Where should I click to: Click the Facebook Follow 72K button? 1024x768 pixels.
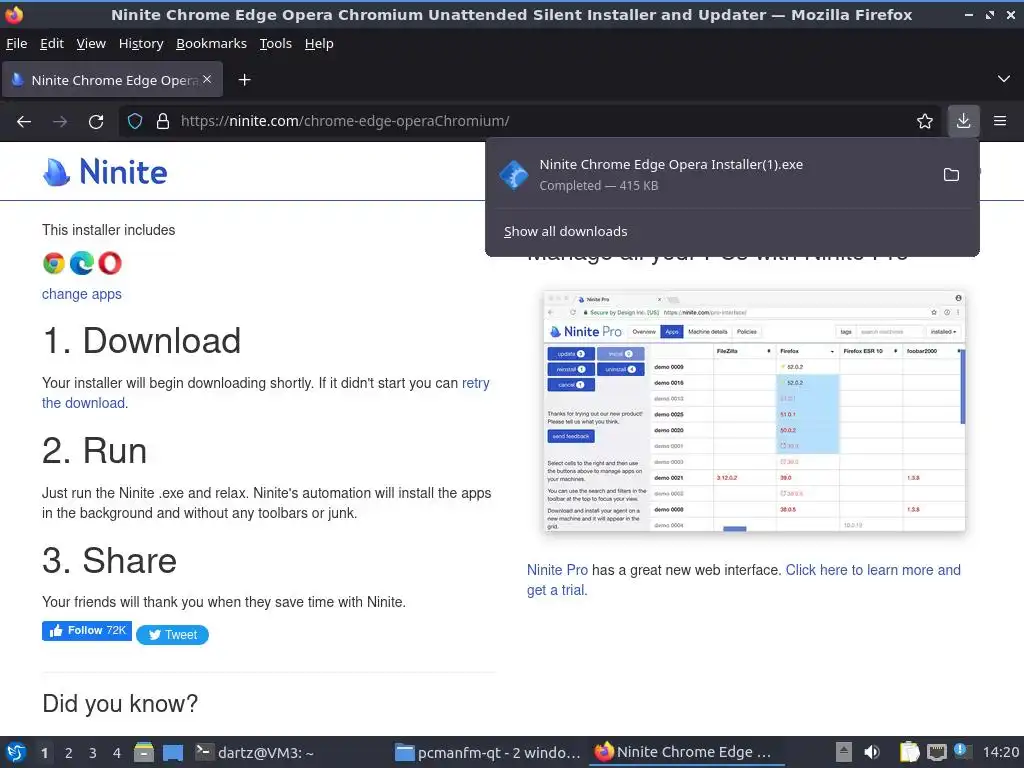87,631
